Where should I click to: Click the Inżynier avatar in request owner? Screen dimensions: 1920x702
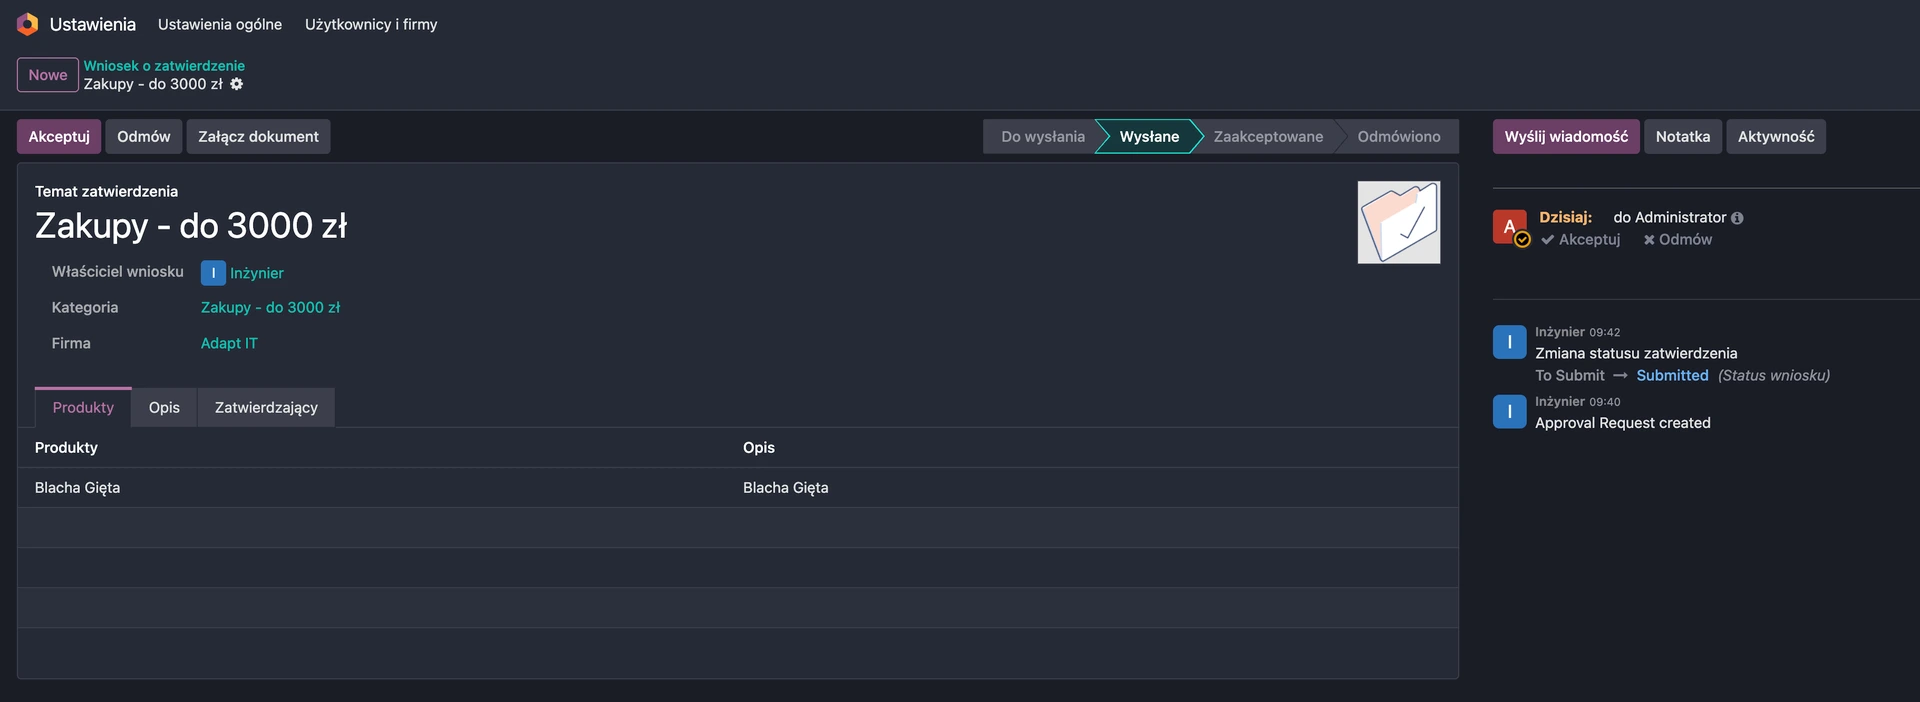tap(213, 273)
